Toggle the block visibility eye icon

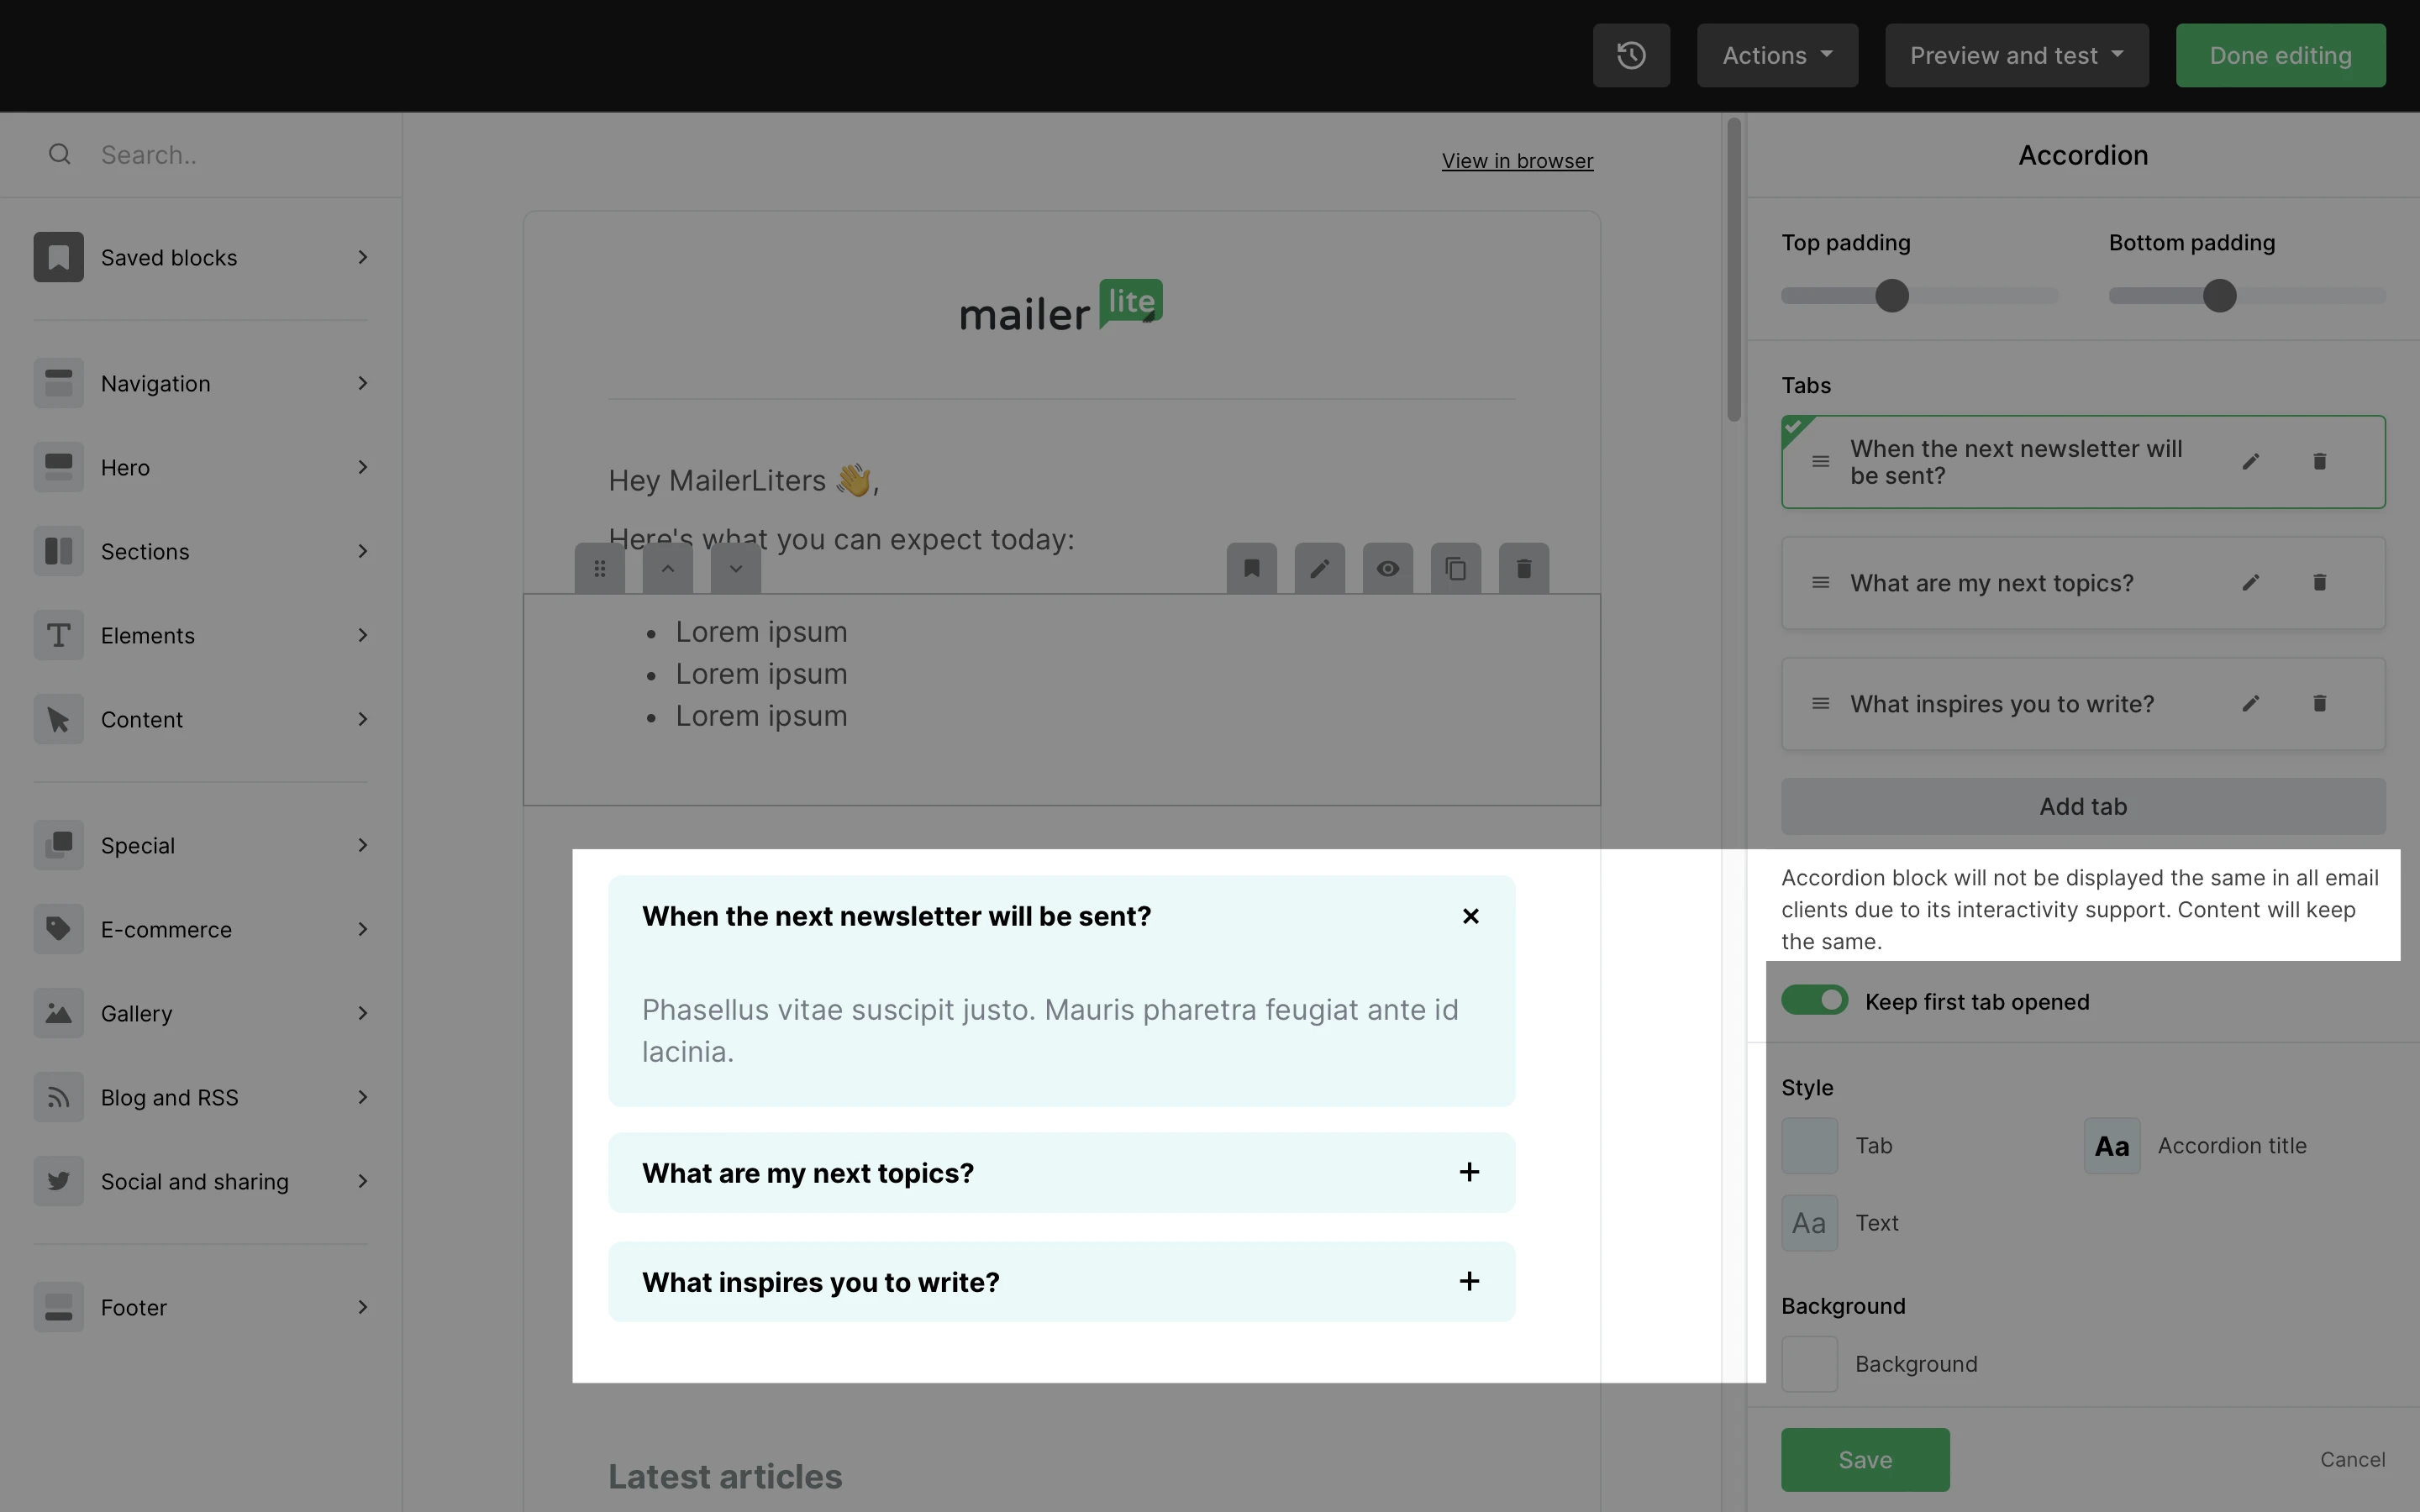coord(1387,569)
